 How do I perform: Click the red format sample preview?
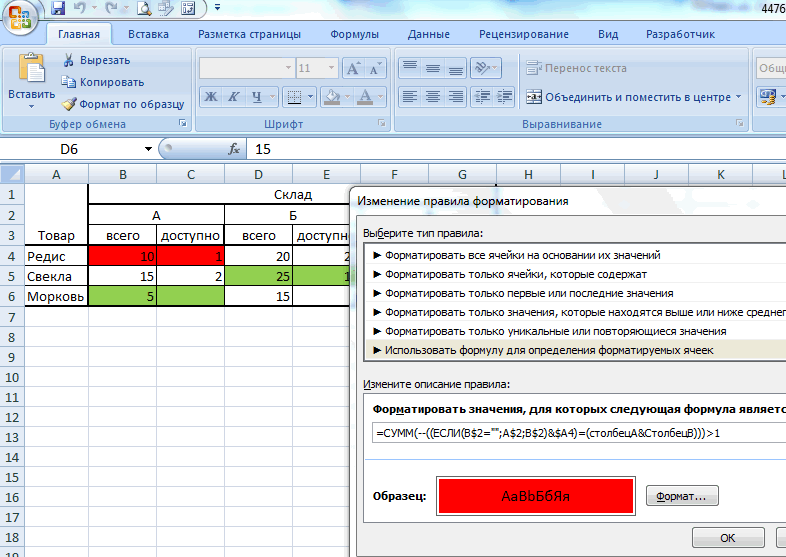(x=535, y=496)
